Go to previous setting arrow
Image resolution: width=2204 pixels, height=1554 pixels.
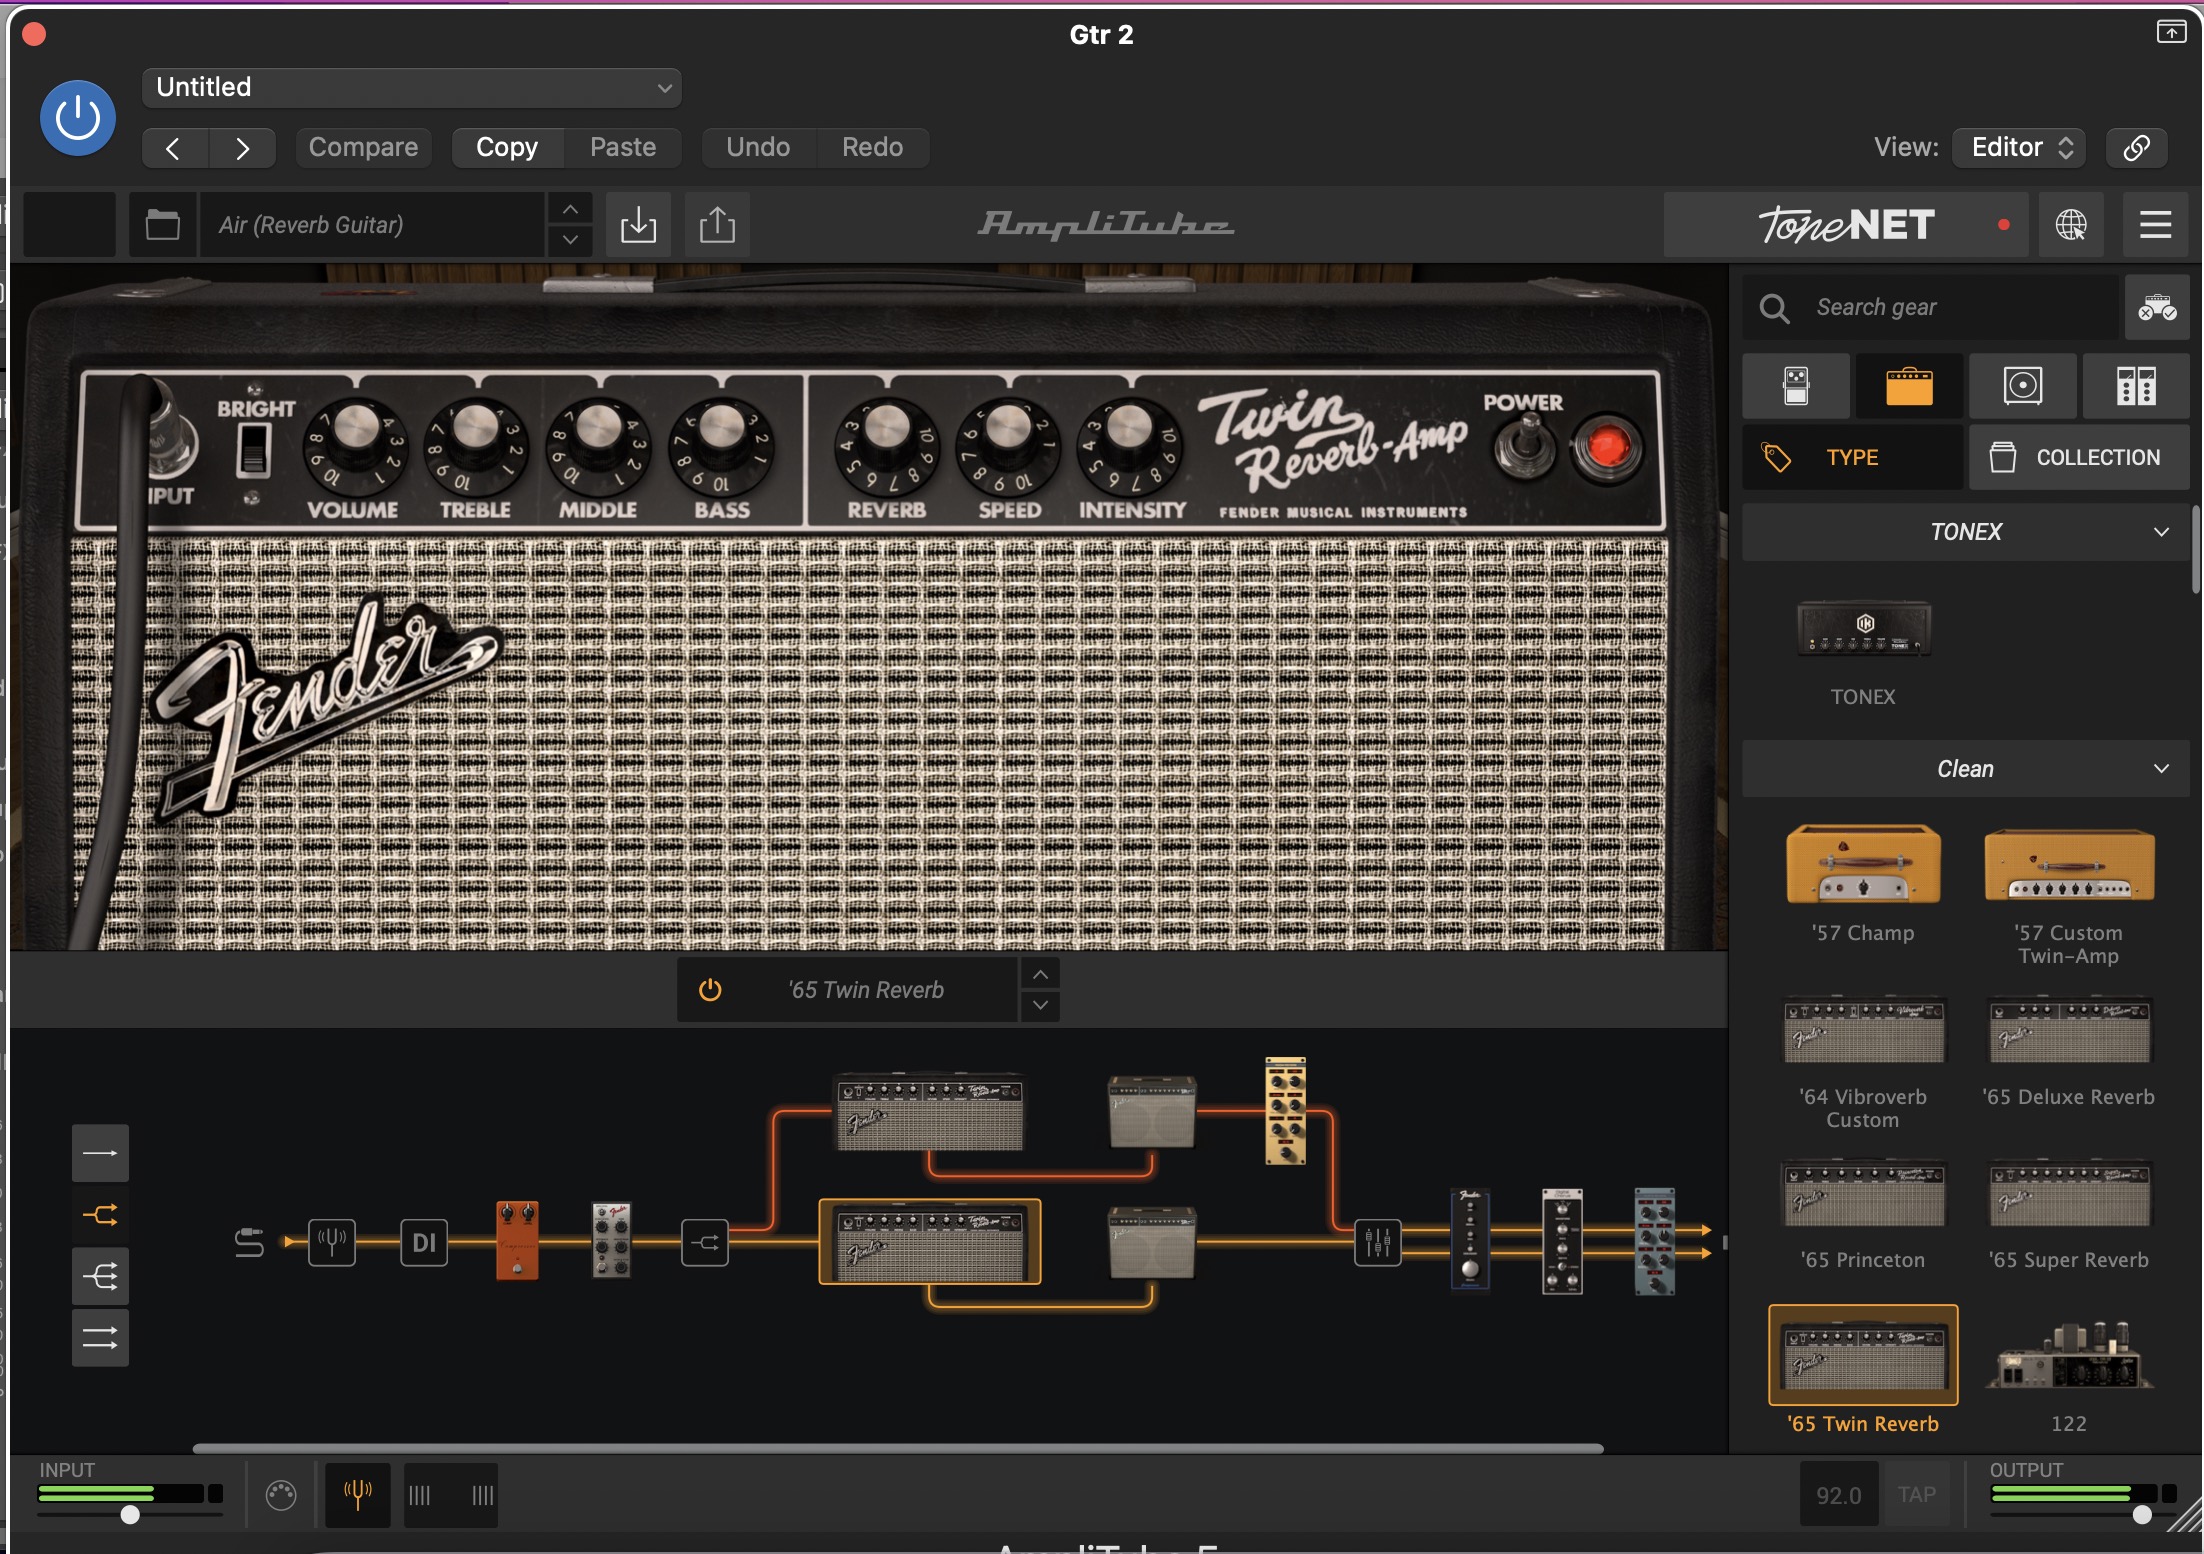coord(174,148)
